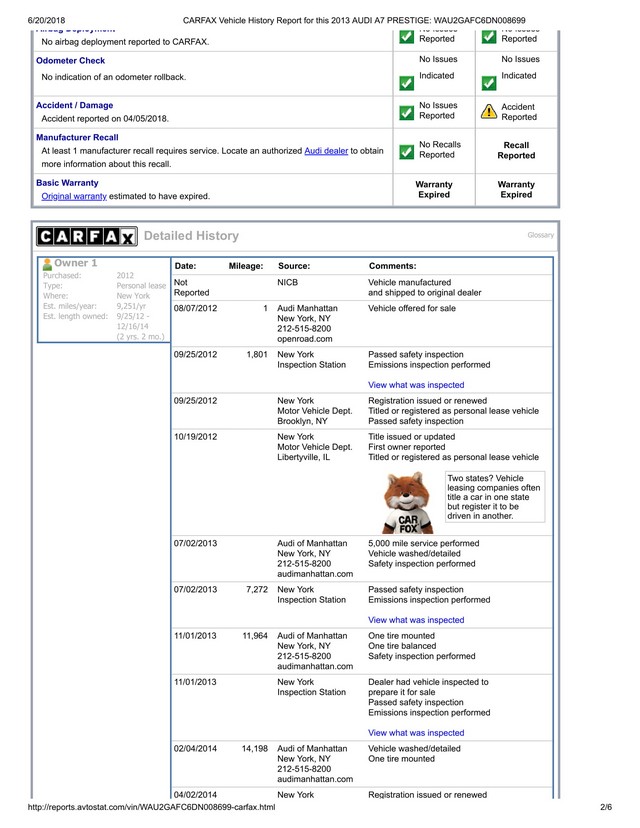Click the Car Fox mascot image
Screen dimensions: 640x828
[407, 503]
